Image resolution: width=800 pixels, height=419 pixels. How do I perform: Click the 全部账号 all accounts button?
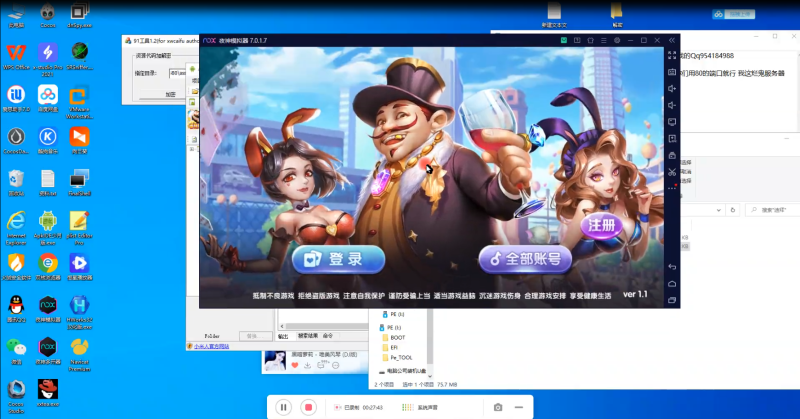point(525,259)
